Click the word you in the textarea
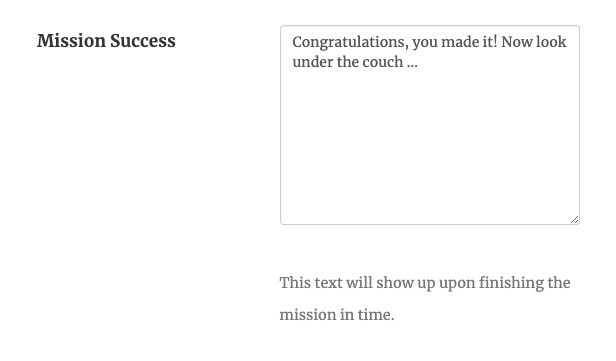This screenshot has height=361, width=616. 424,43
